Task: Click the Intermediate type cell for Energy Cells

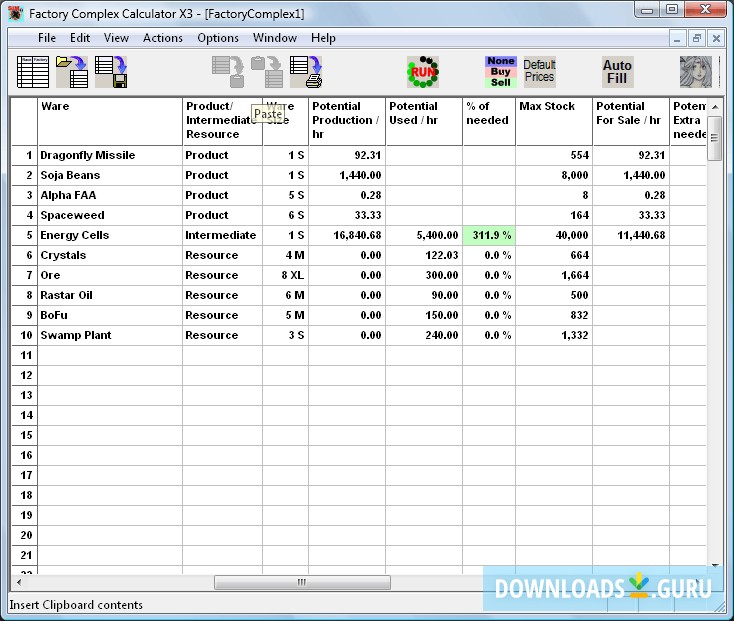Action: coord(222,235)
